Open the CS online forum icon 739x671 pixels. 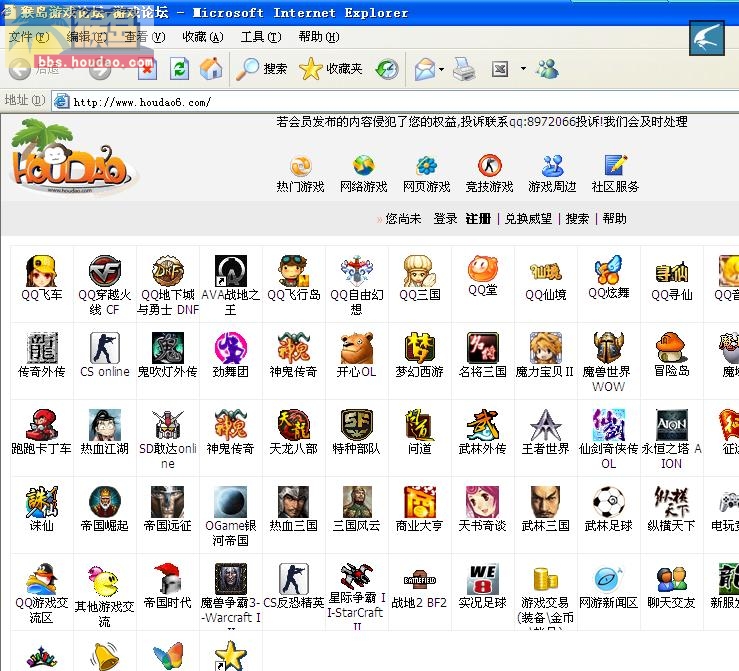click(x=105, y=348)
